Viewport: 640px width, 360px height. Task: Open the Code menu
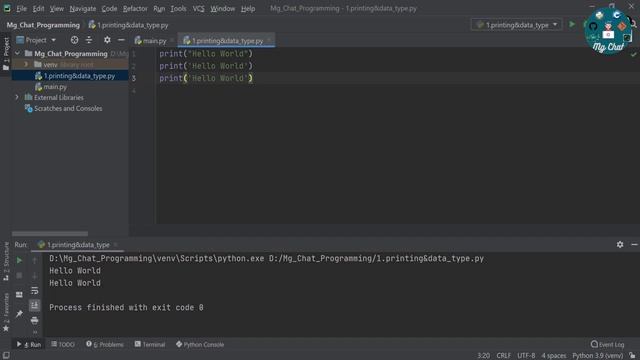point(109,9)
